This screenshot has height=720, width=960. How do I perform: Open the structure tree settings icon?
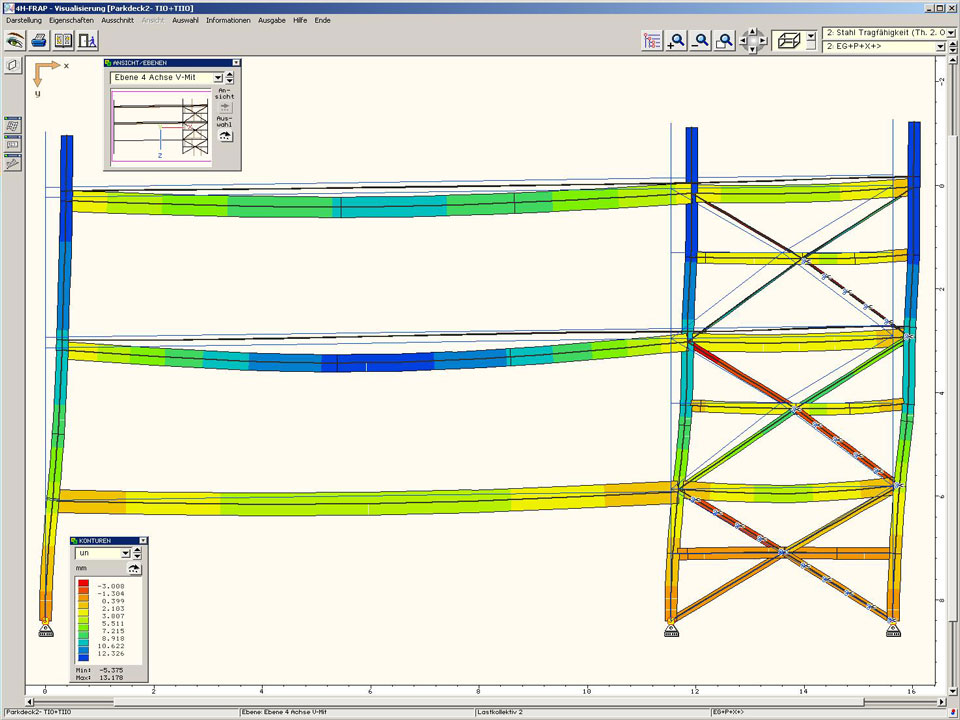tap(653, 41)
